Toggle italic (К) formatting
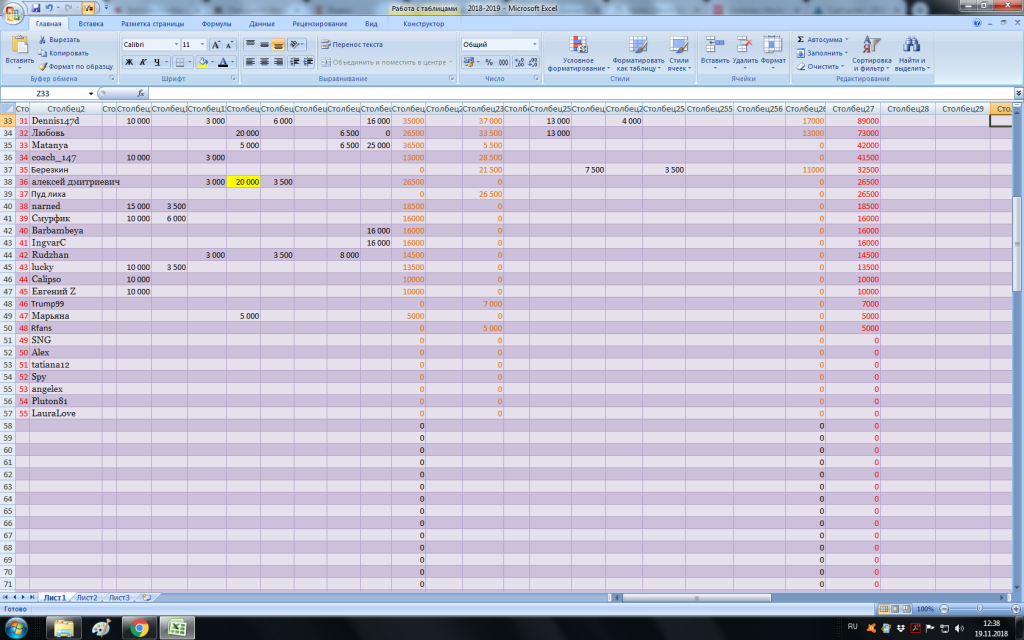The height and width of the screenshot is (640, 1024). [143, 62]
